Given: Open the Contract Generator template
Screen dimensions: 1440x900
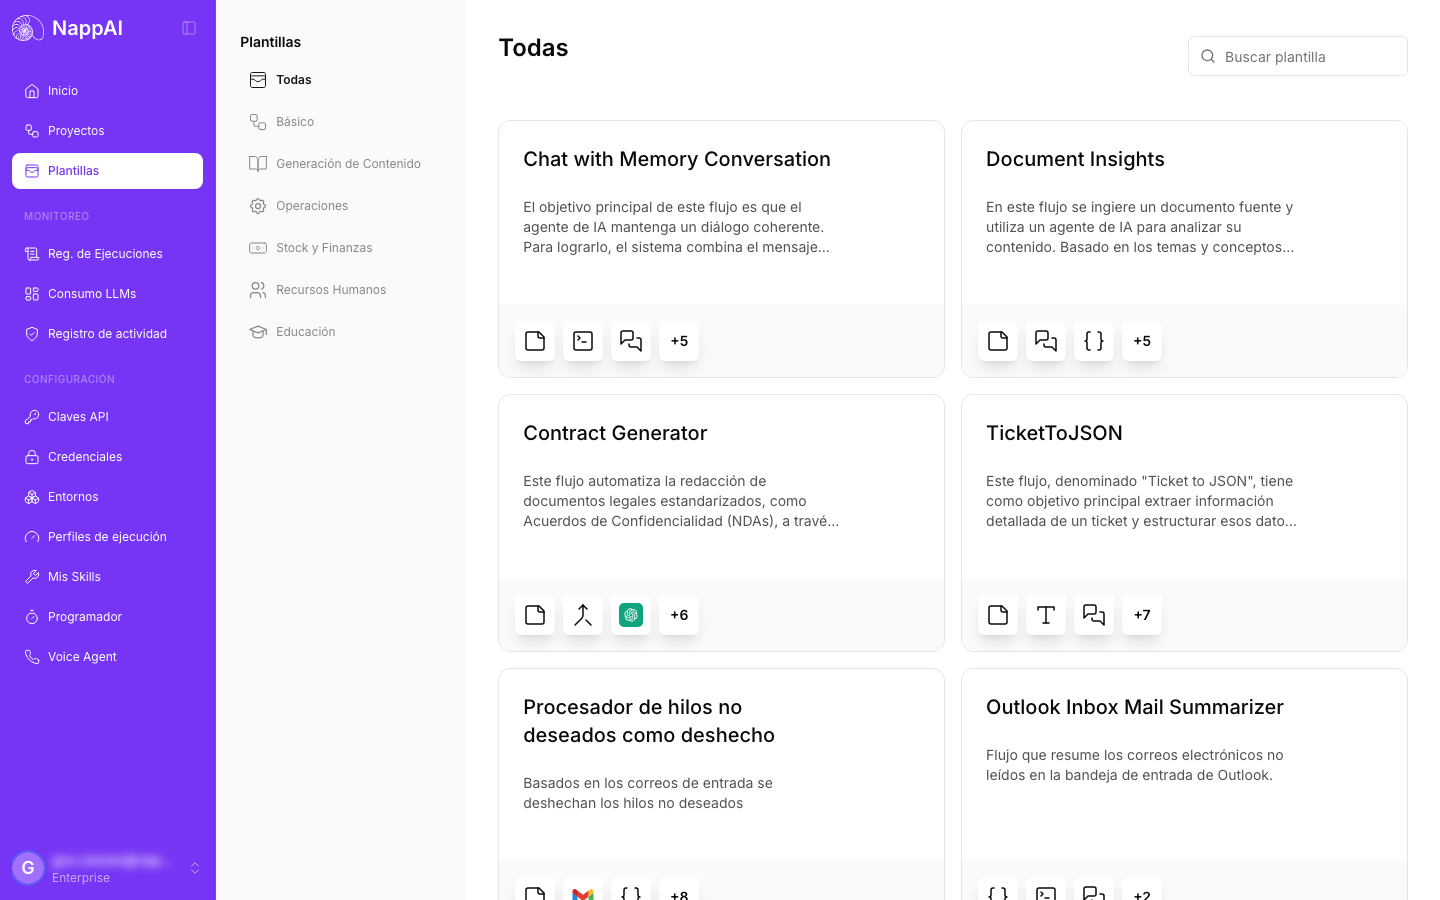Looking at the screenshot, I should [721, 523].
